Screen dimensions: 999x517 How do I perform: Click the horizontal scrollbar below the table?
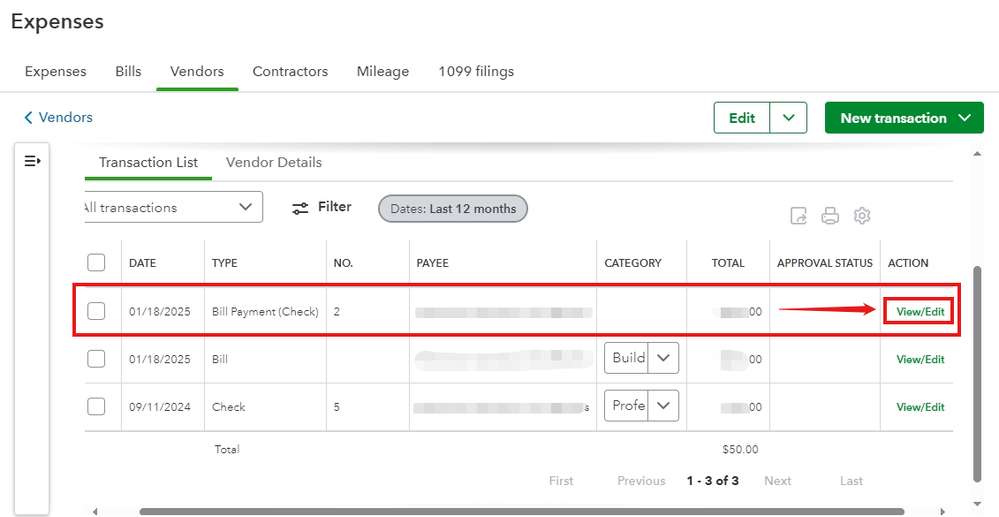[x=520, y=511]
